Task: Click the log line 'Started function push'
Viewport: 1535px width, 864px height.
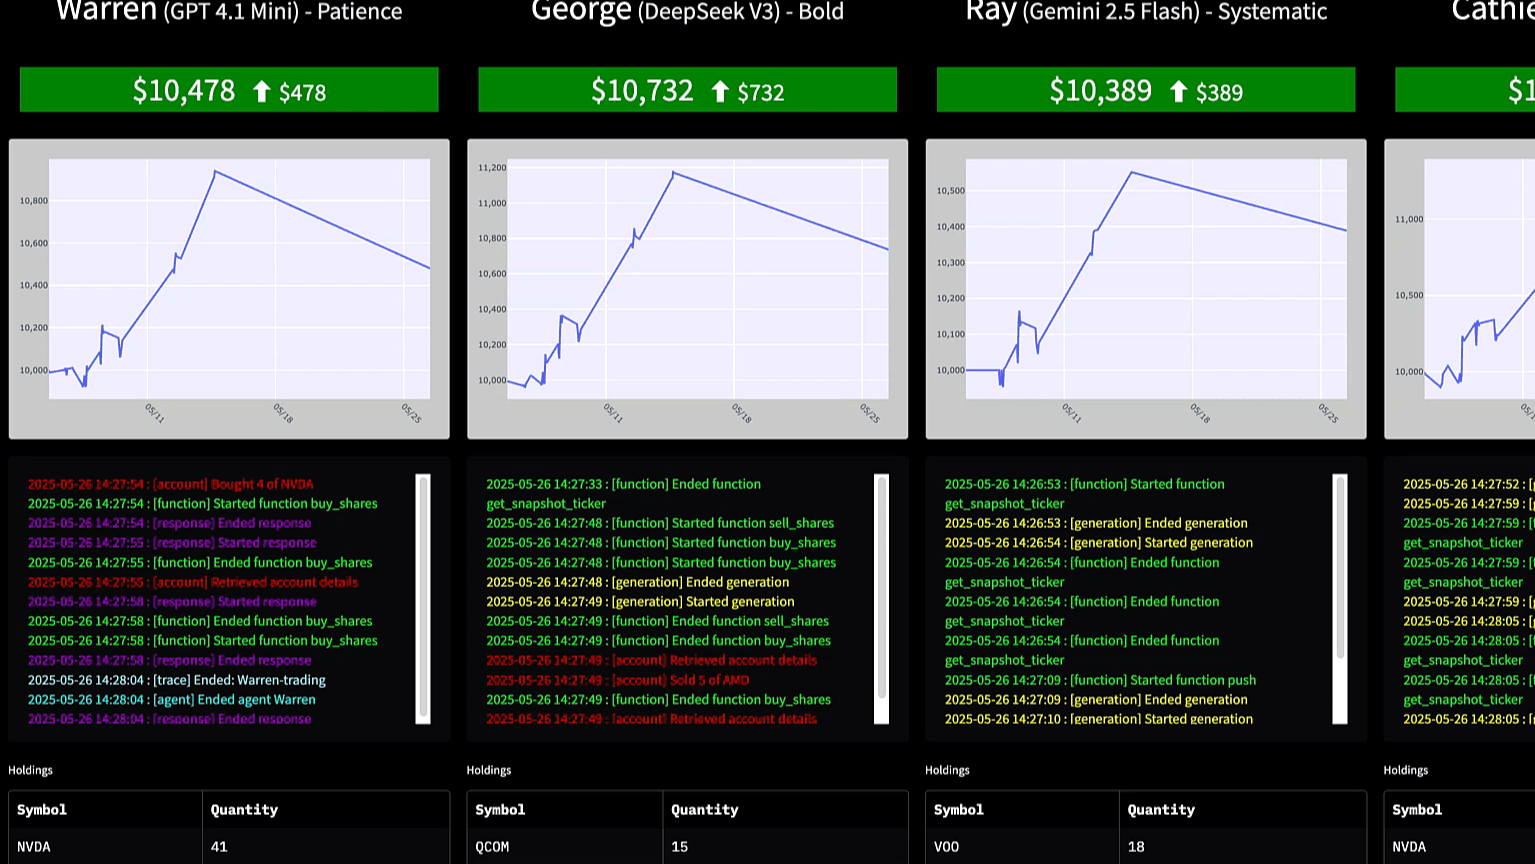Action: [1100, 680]
